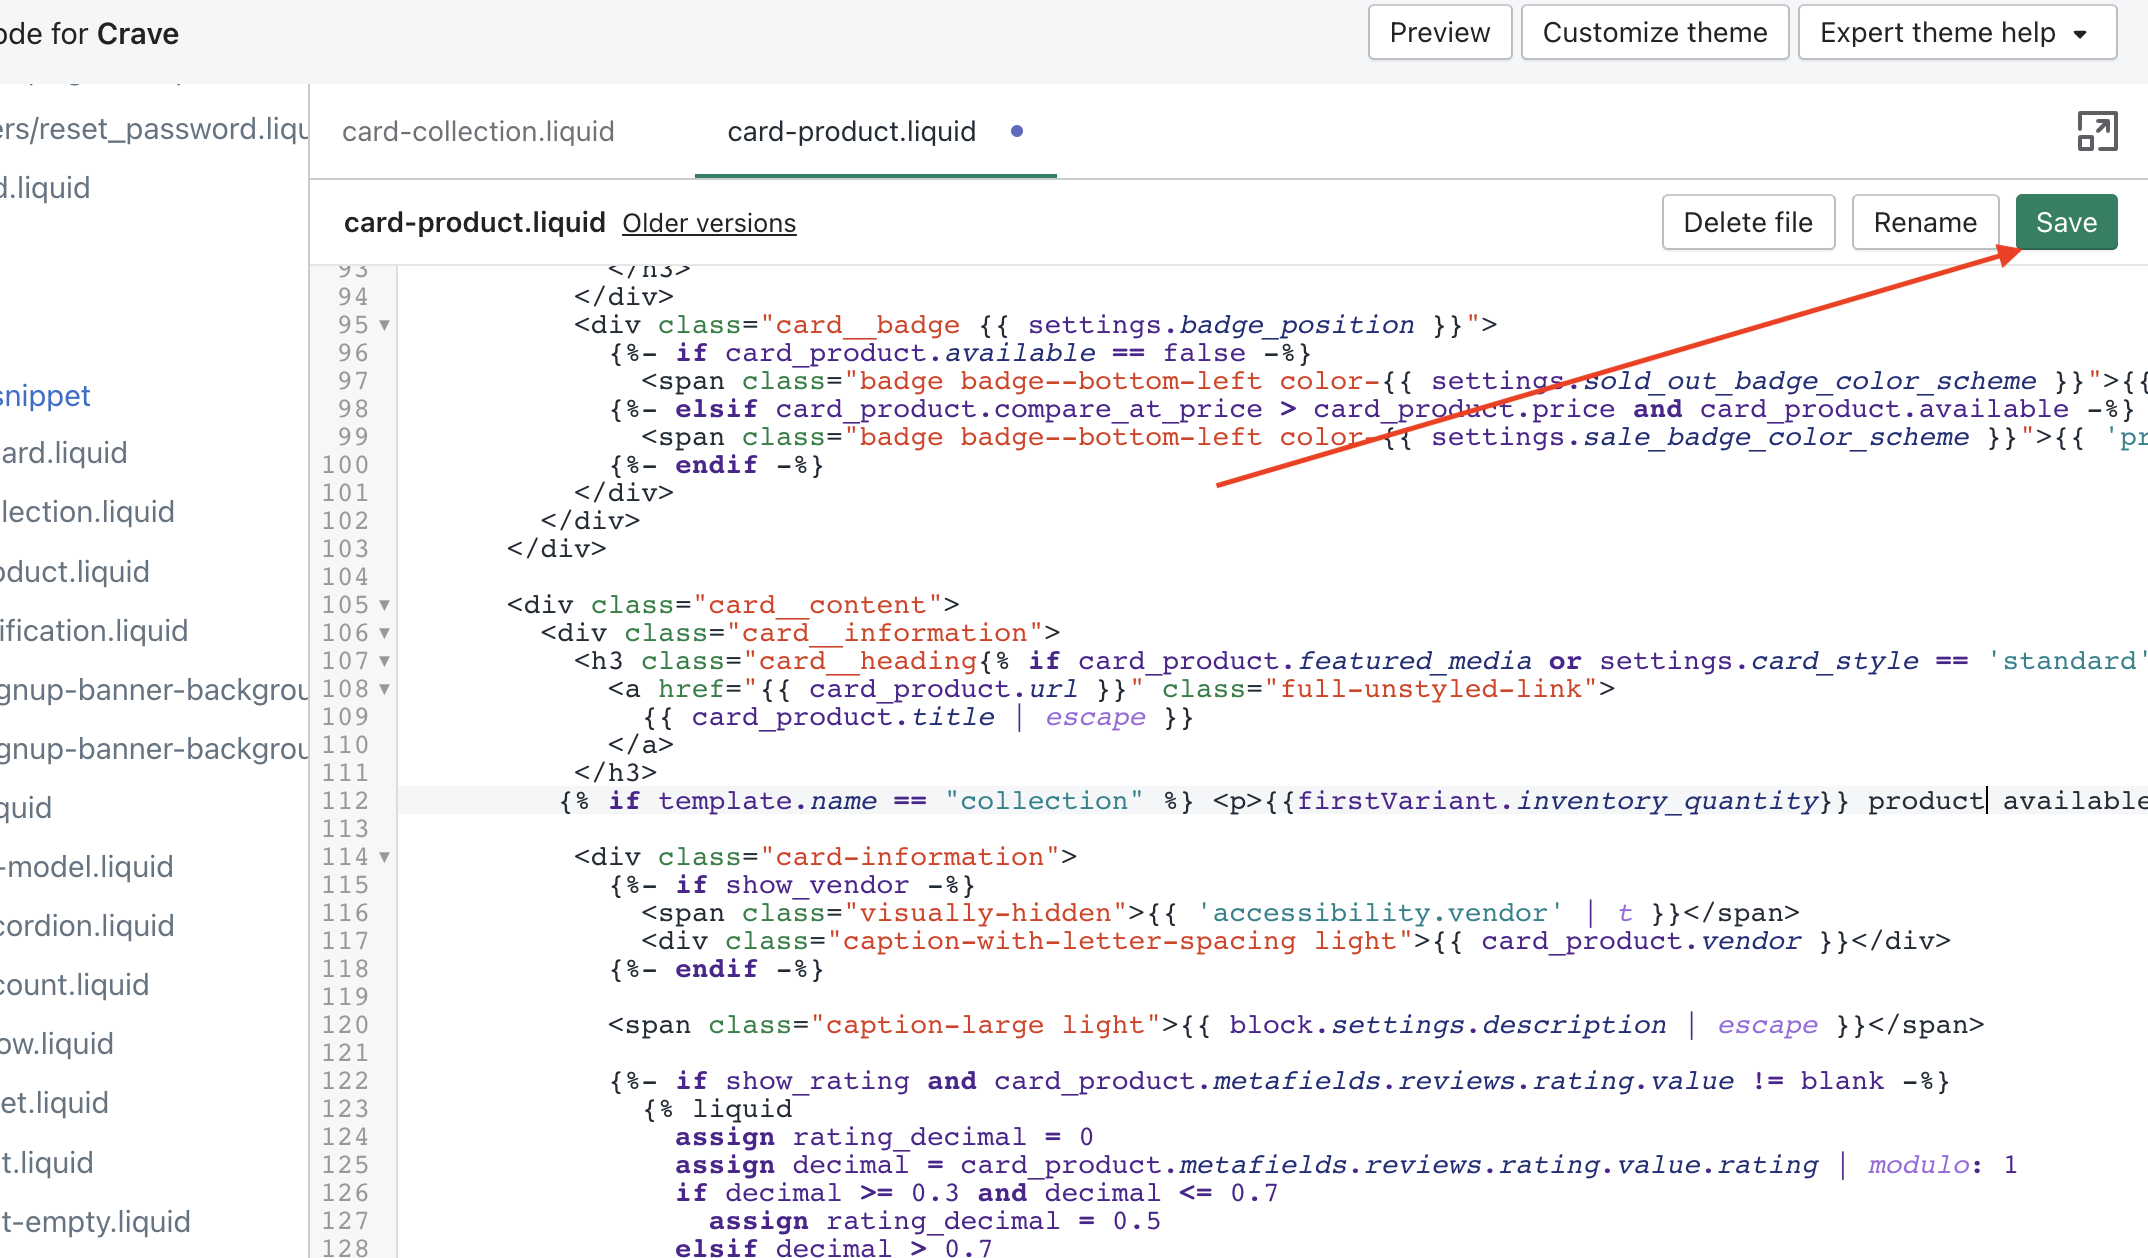Collapse code fold arrow at line 107
2148x1258 pixels.
tap(384, 661)
